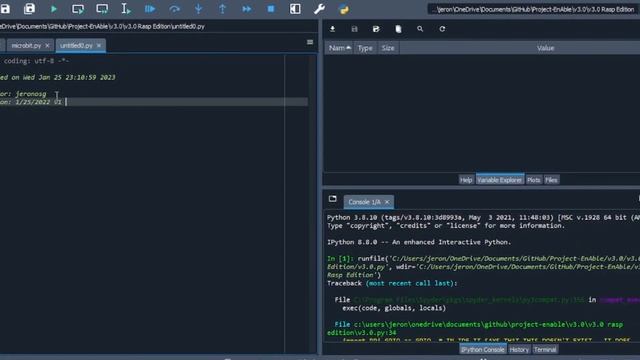Click the Value column header
This screenshot has width=640, height=360.
[546, 48]
